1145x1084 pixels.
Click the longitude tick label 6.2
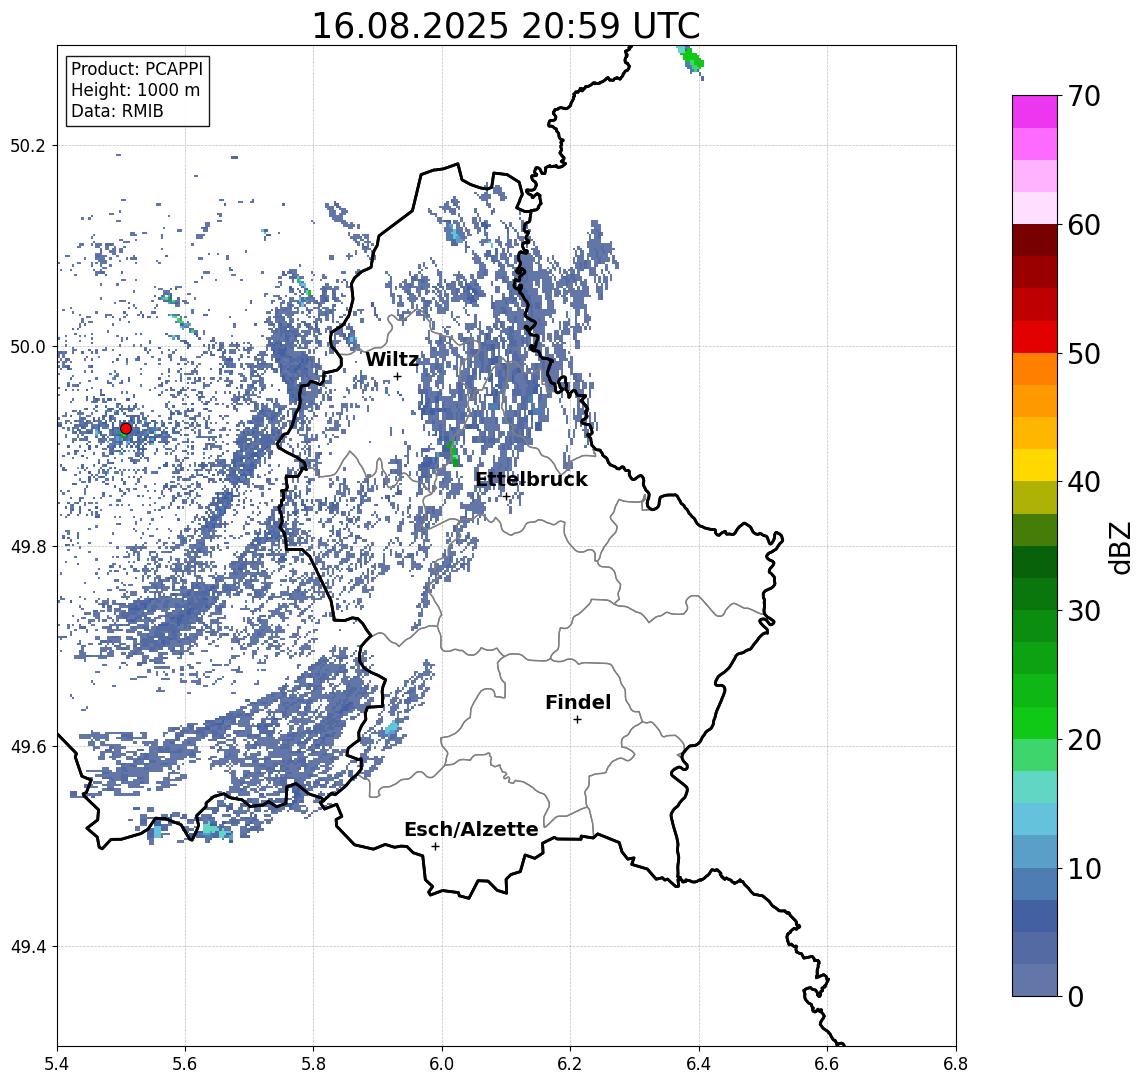570,1064
